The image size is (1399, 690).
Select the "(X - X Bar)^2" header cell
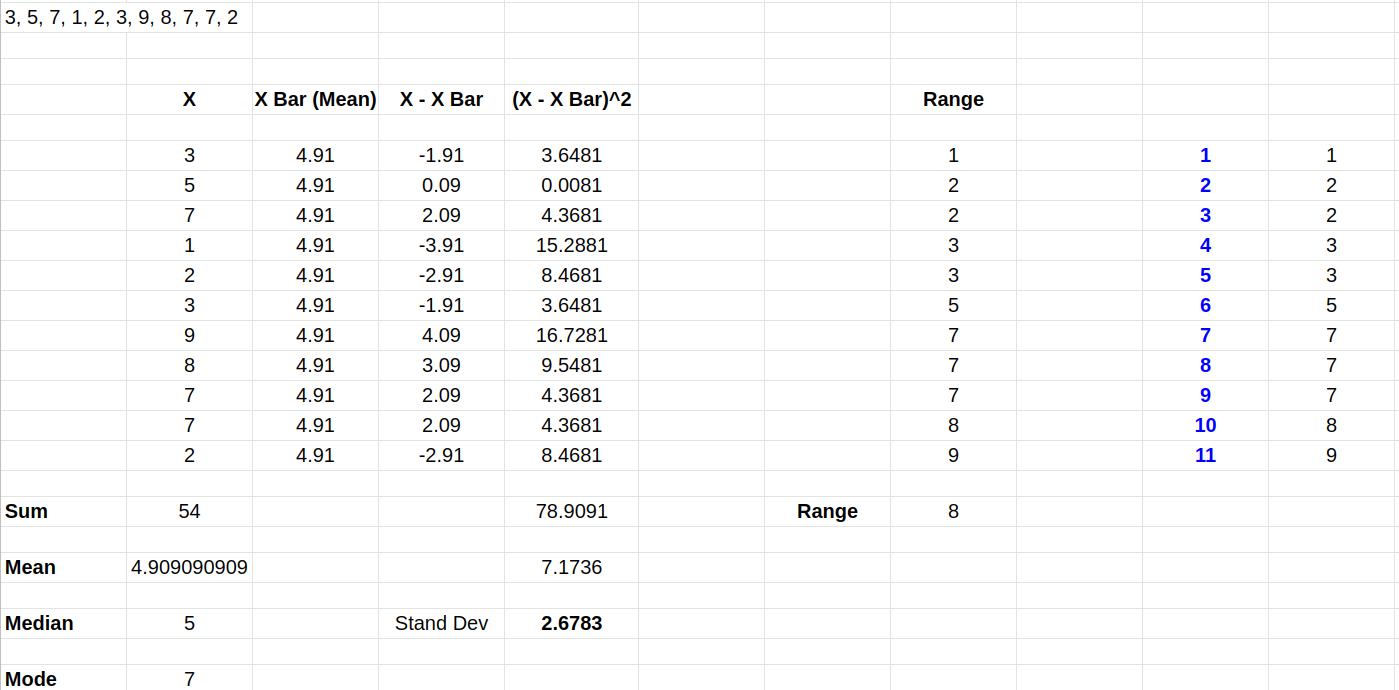(x=571, y=99)
